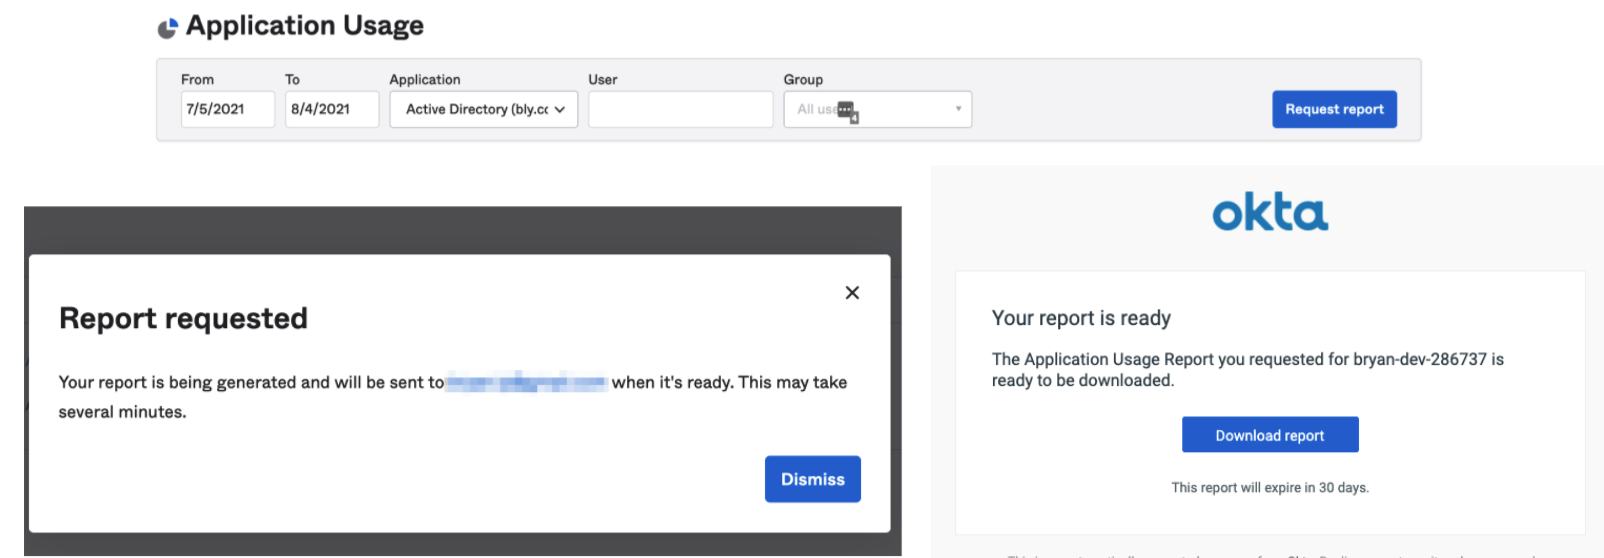Click the Application Usage page heading

(304, 26)
